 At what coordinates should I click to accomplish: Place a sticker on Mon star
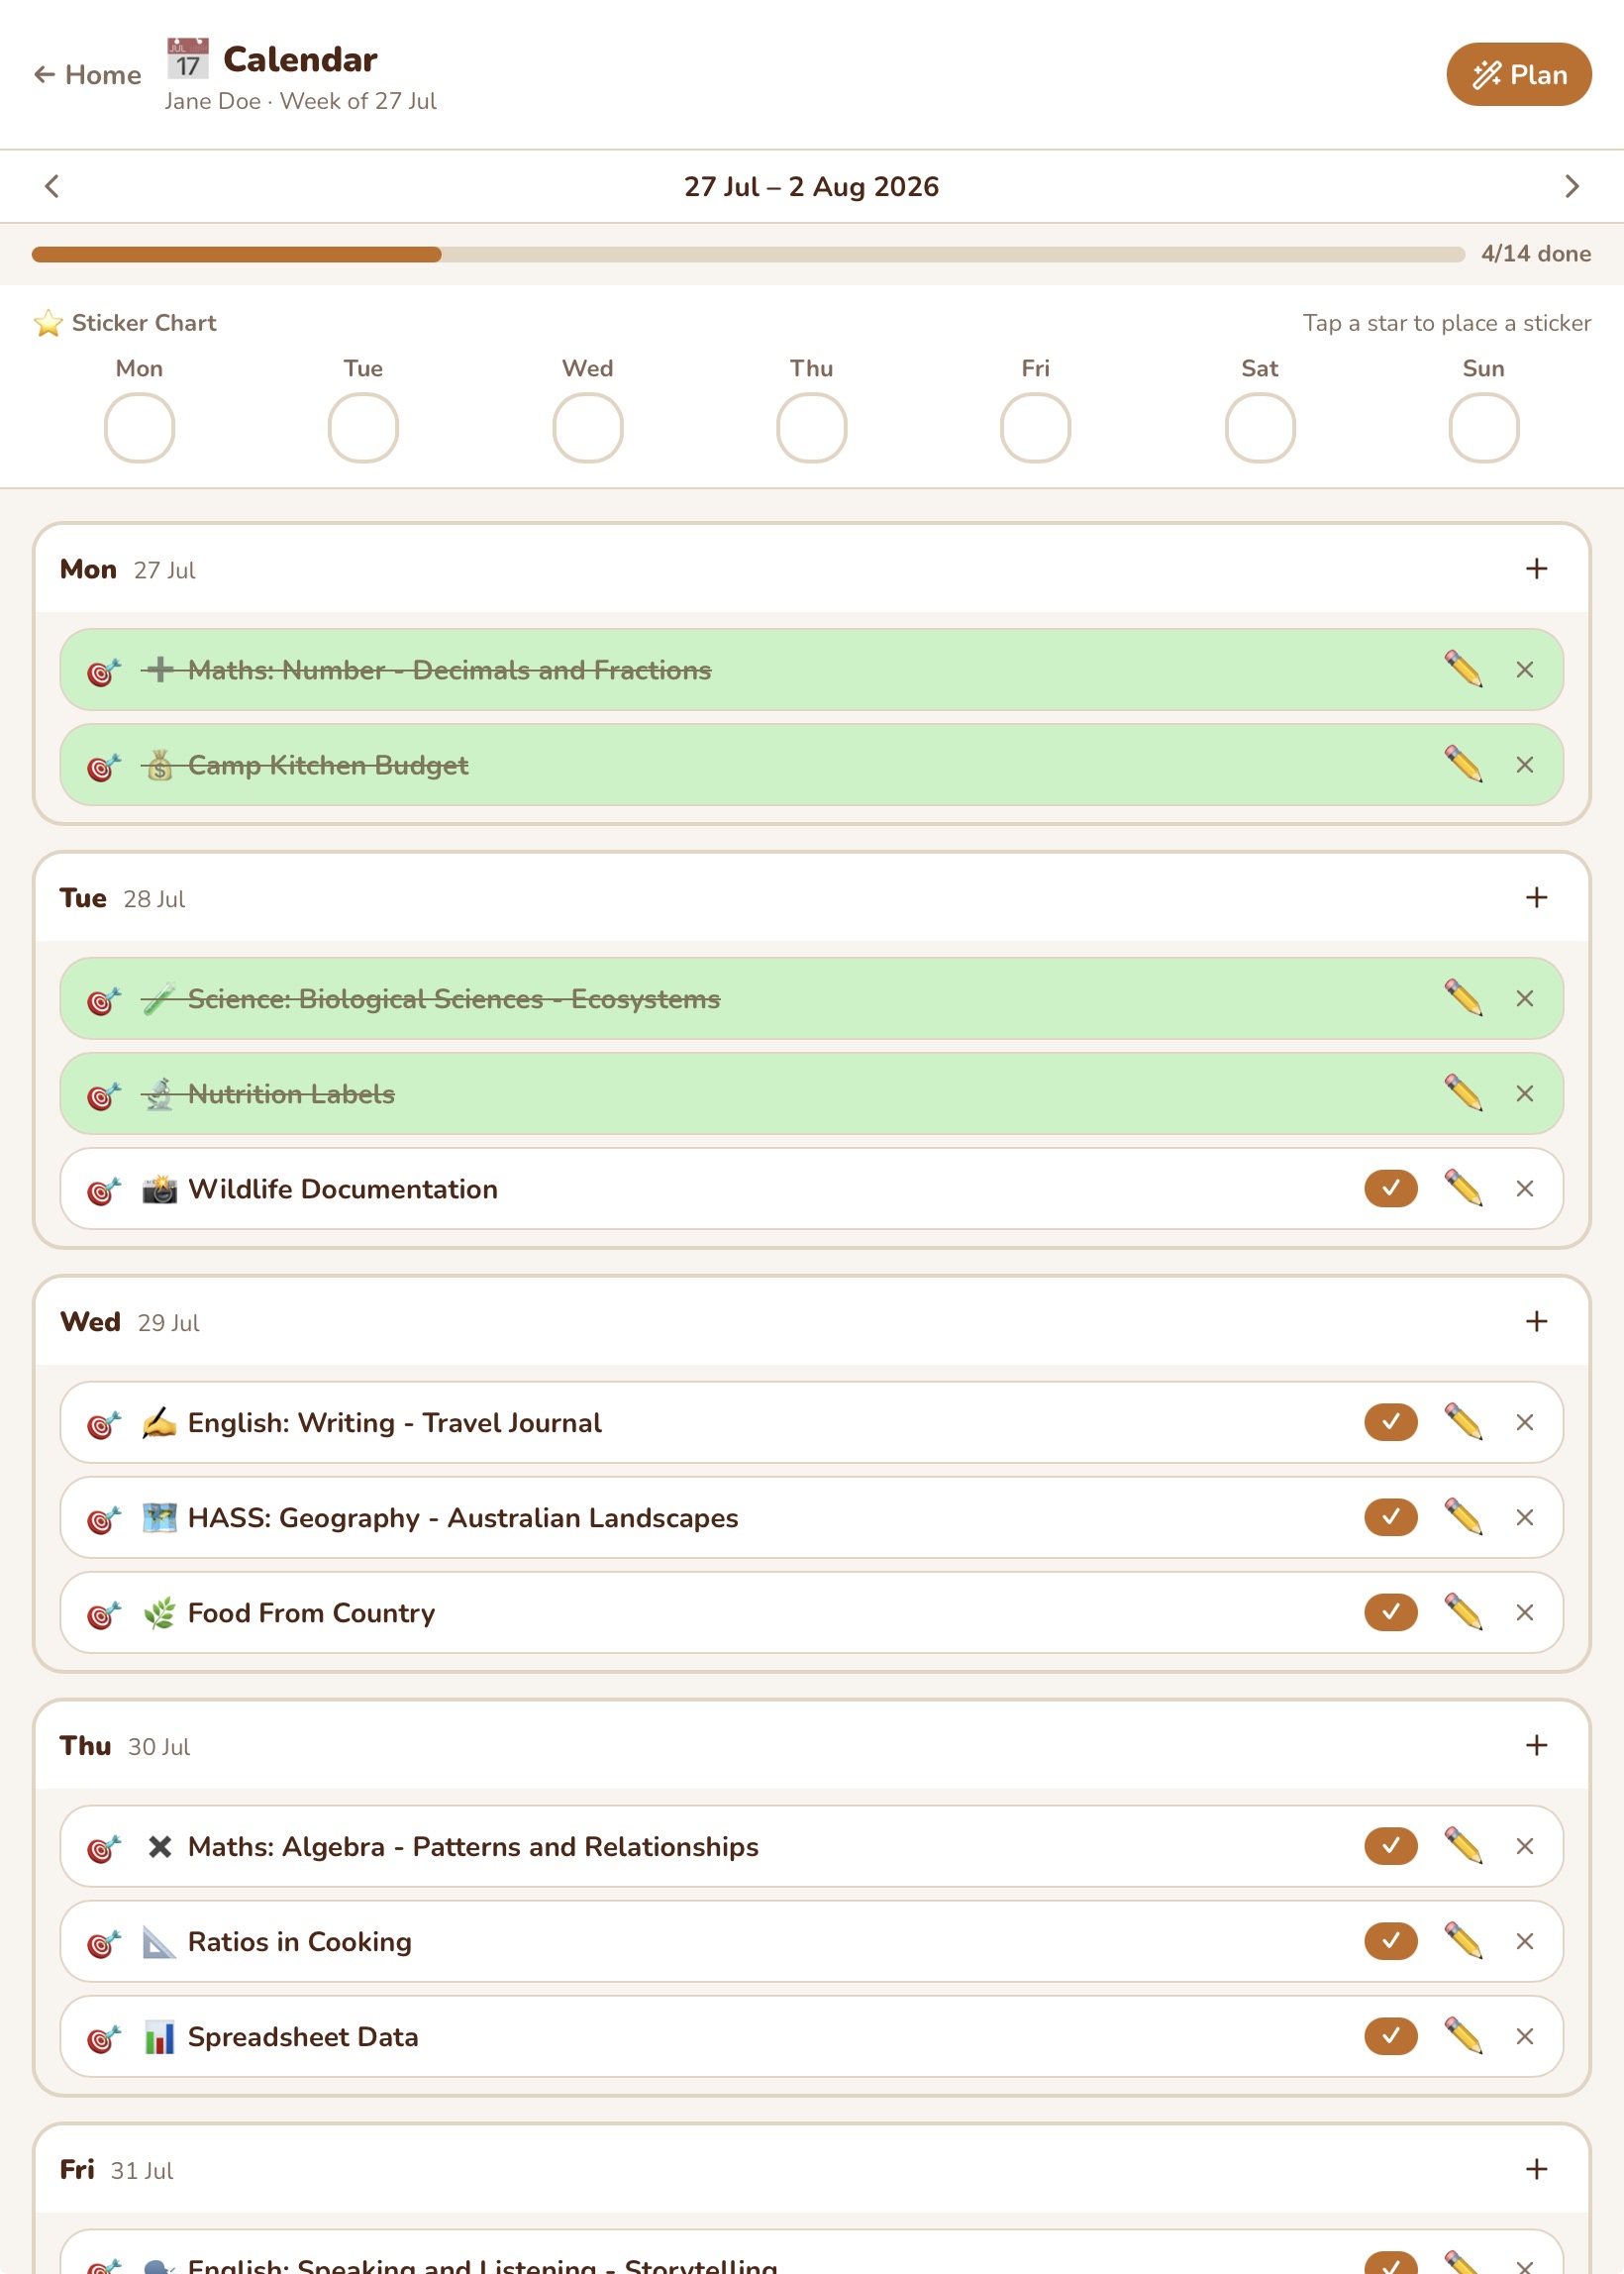click(139, 428)
